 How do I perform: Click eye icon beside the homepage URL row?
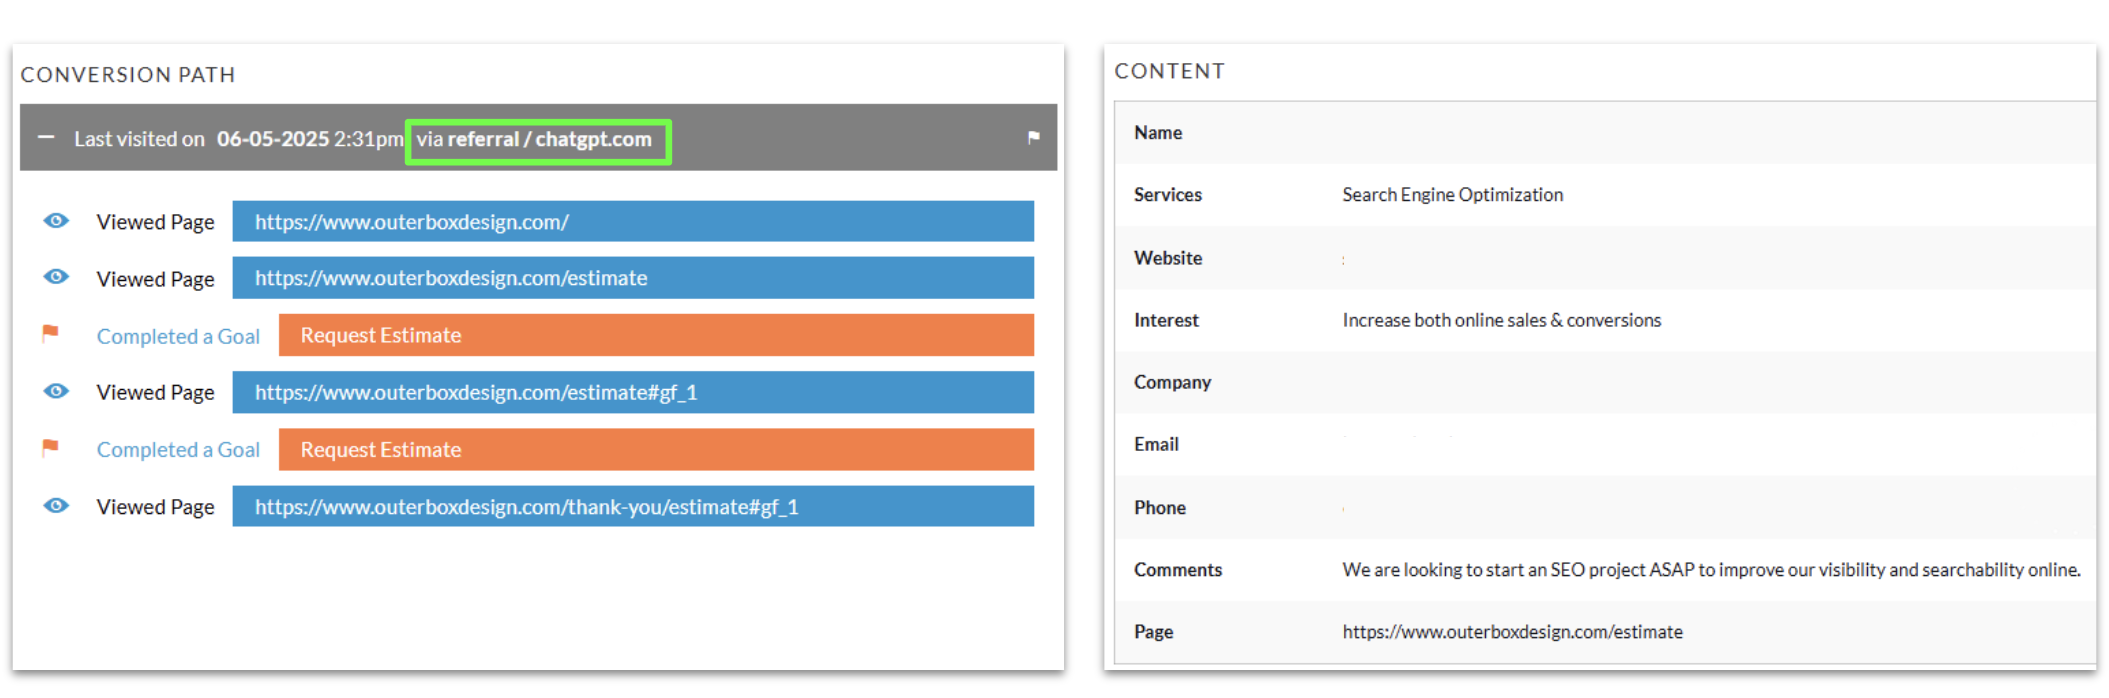(x=56, y=221)
